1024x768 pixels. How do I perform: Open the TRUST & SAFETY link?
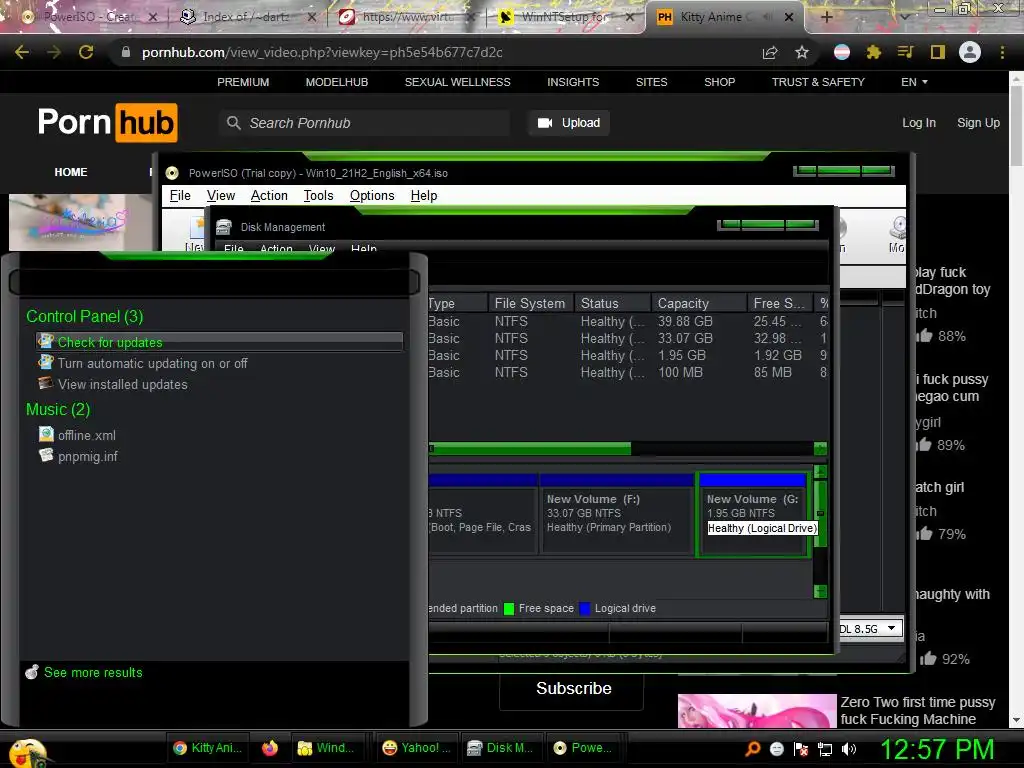click(818, 82)
